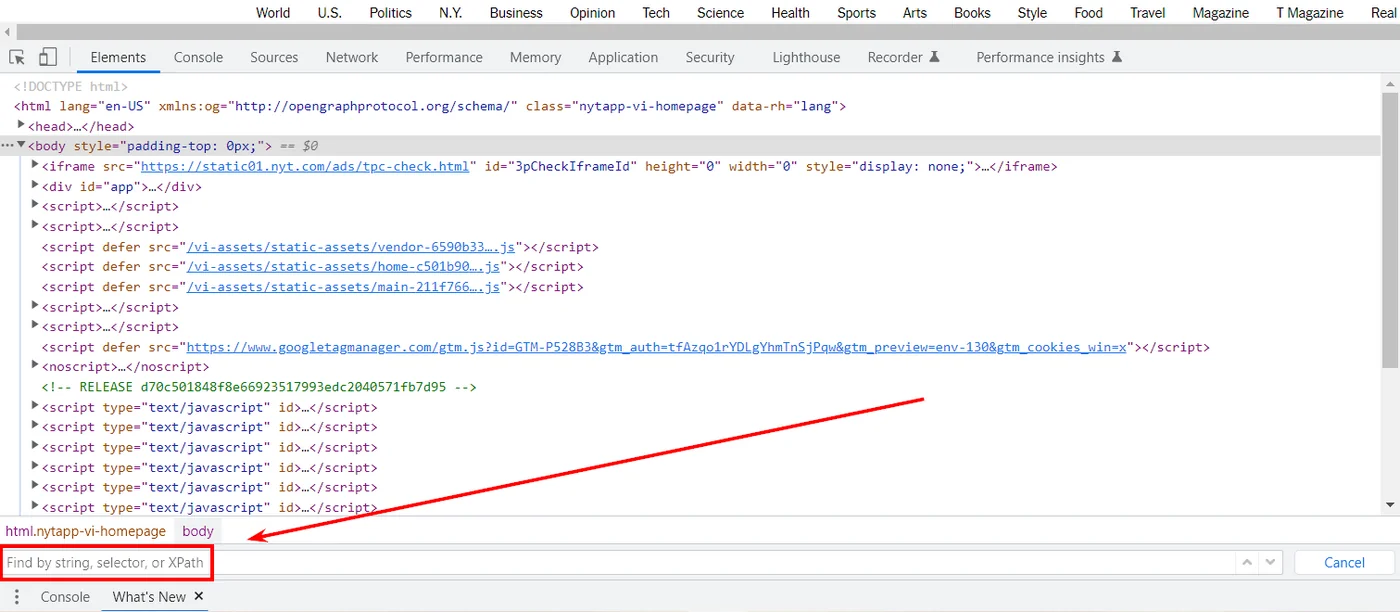The image size is (1400, 612).
Task: Open the World section link
Action: pos(273,13)
